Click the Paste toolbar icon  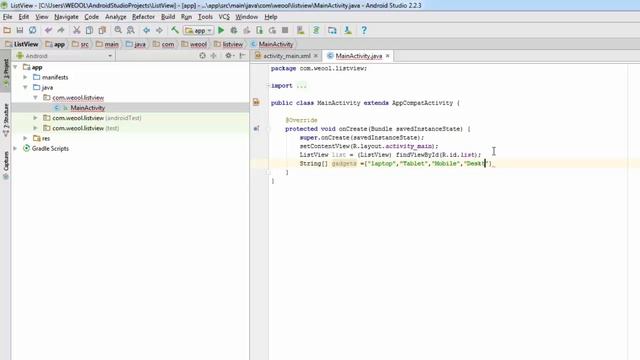pyautogui.click(x=102, y=30)
